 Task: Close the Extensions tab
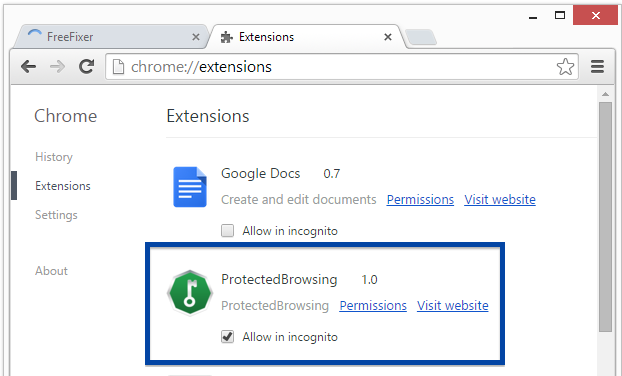tap(388, 37)
